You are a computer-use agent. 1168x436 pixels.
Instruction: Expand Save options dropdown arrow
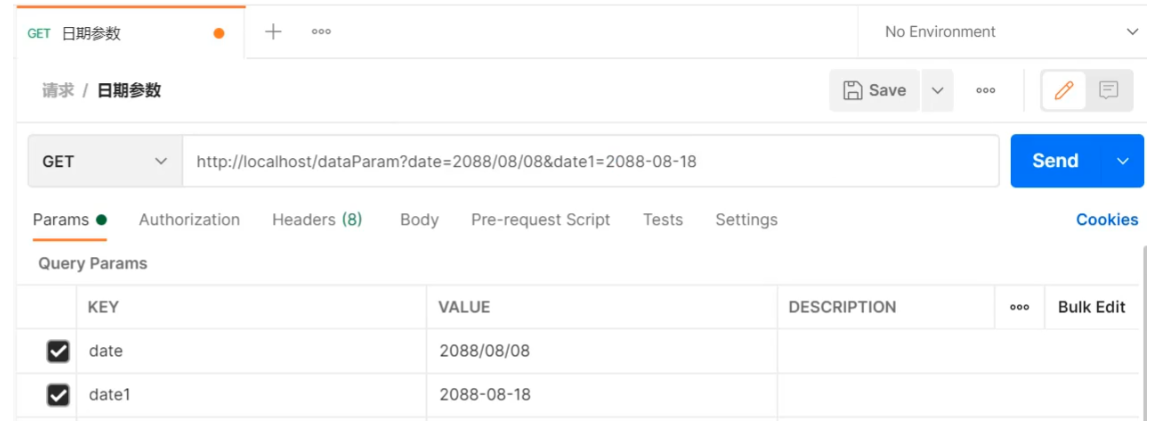coord(938,90)
